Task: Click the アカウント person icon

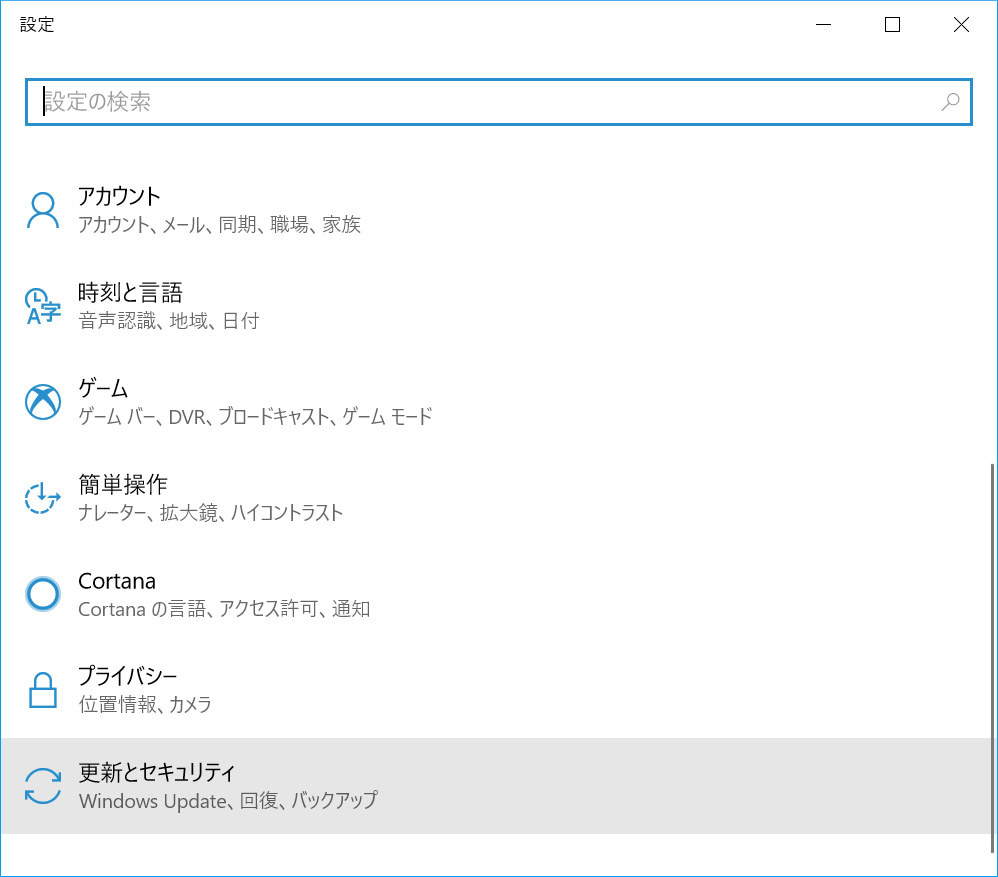Action: pos(43,211)
